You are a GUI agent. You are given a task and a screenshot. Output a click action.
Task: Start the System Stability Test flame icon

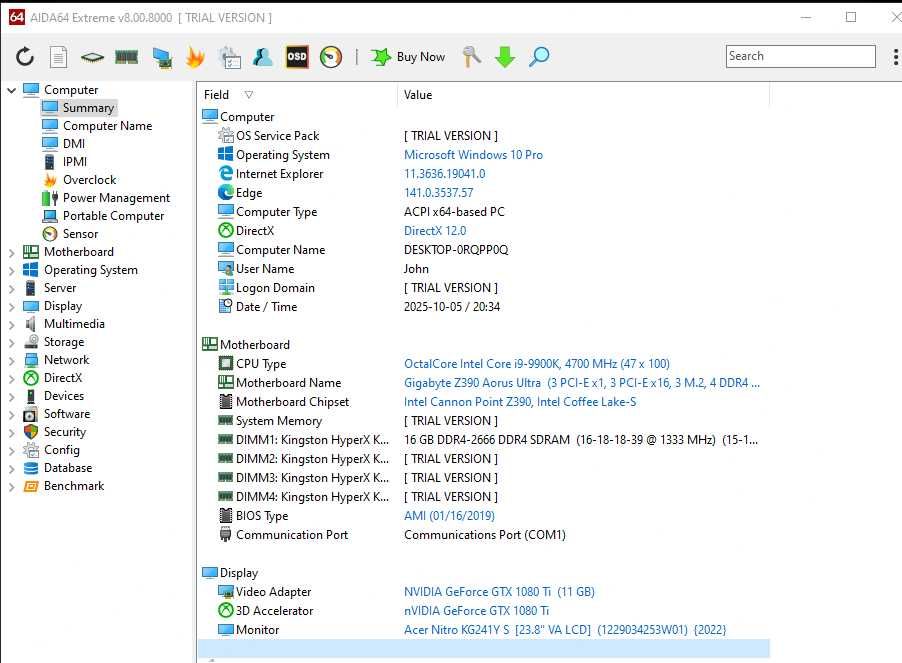pos(196,57)
